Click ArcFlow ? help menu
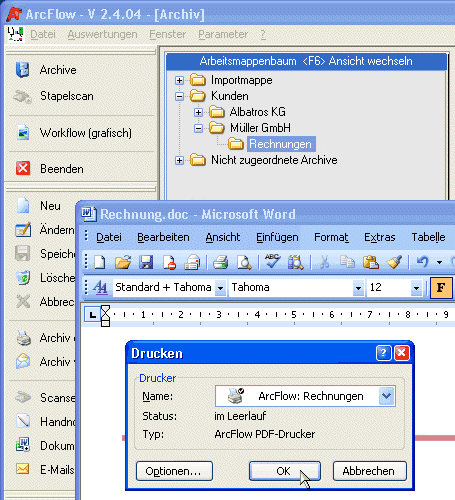Image resolution: width=455 pixels, height=500 pixels. coord(263,34)
